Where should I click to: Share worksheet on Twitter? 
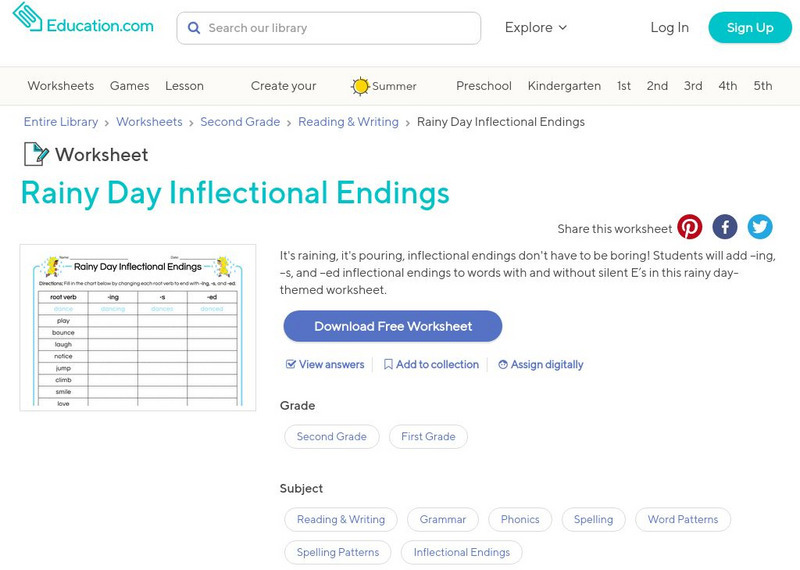(760, 227)
